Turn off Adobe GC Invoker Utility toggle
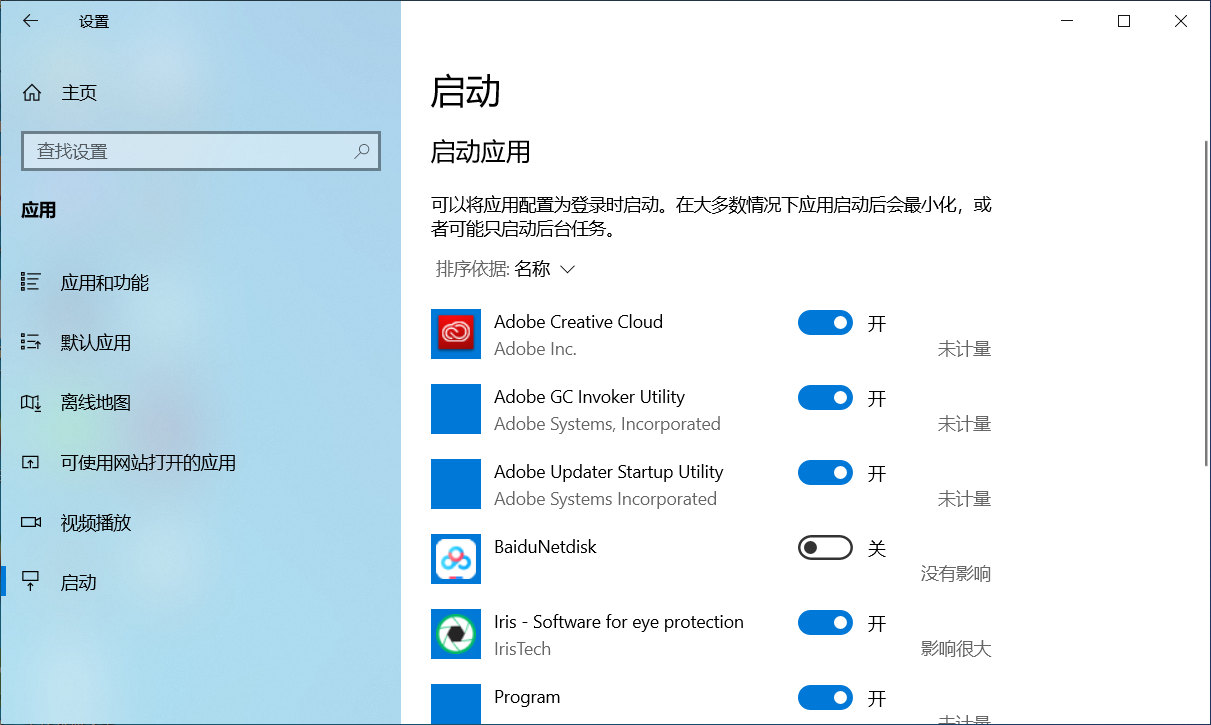1211x725 pixels. pos(825,398)
